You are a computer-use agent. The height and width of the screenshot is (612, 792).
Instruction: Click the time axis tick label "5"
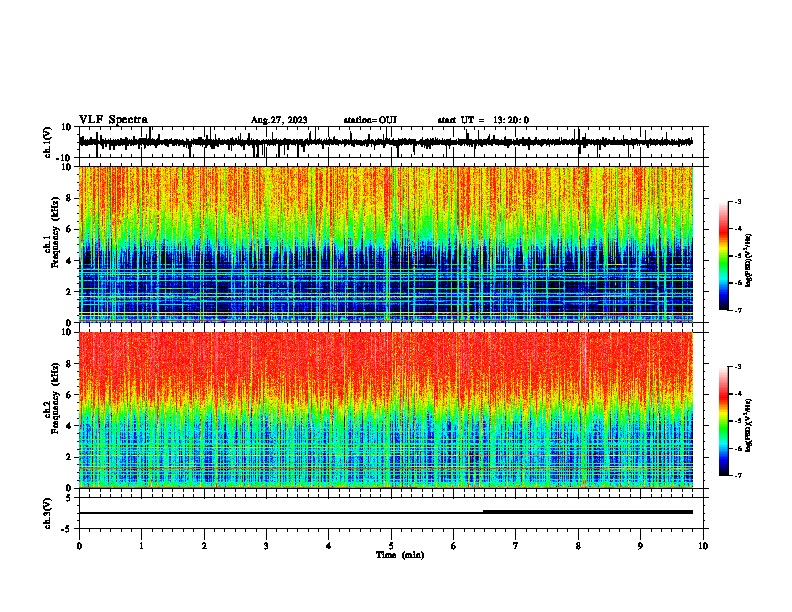[391, 546]
